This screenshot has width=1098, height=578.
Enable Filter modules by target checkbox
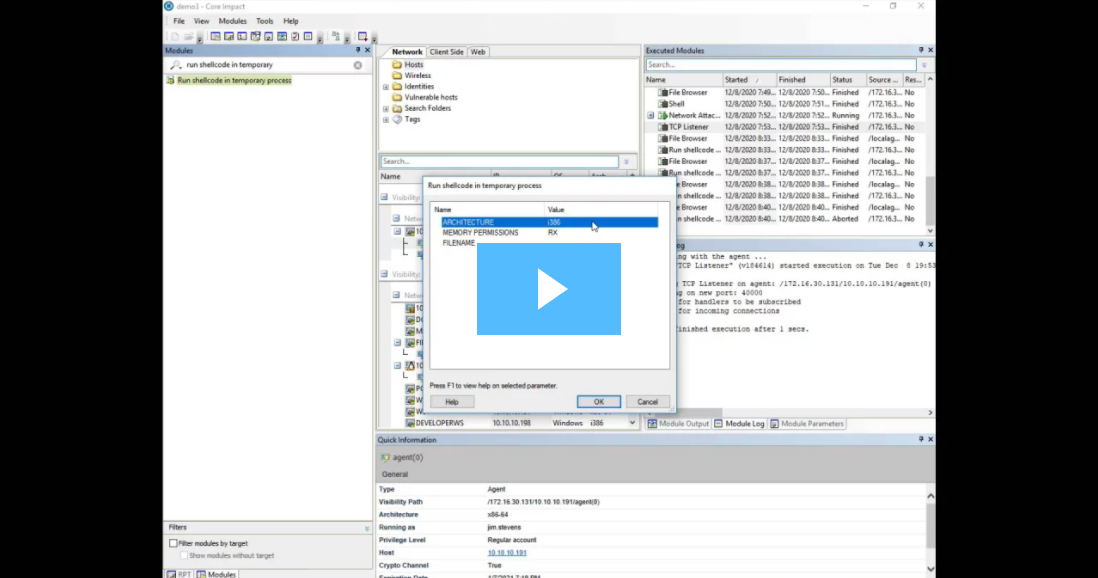[173, 543]
